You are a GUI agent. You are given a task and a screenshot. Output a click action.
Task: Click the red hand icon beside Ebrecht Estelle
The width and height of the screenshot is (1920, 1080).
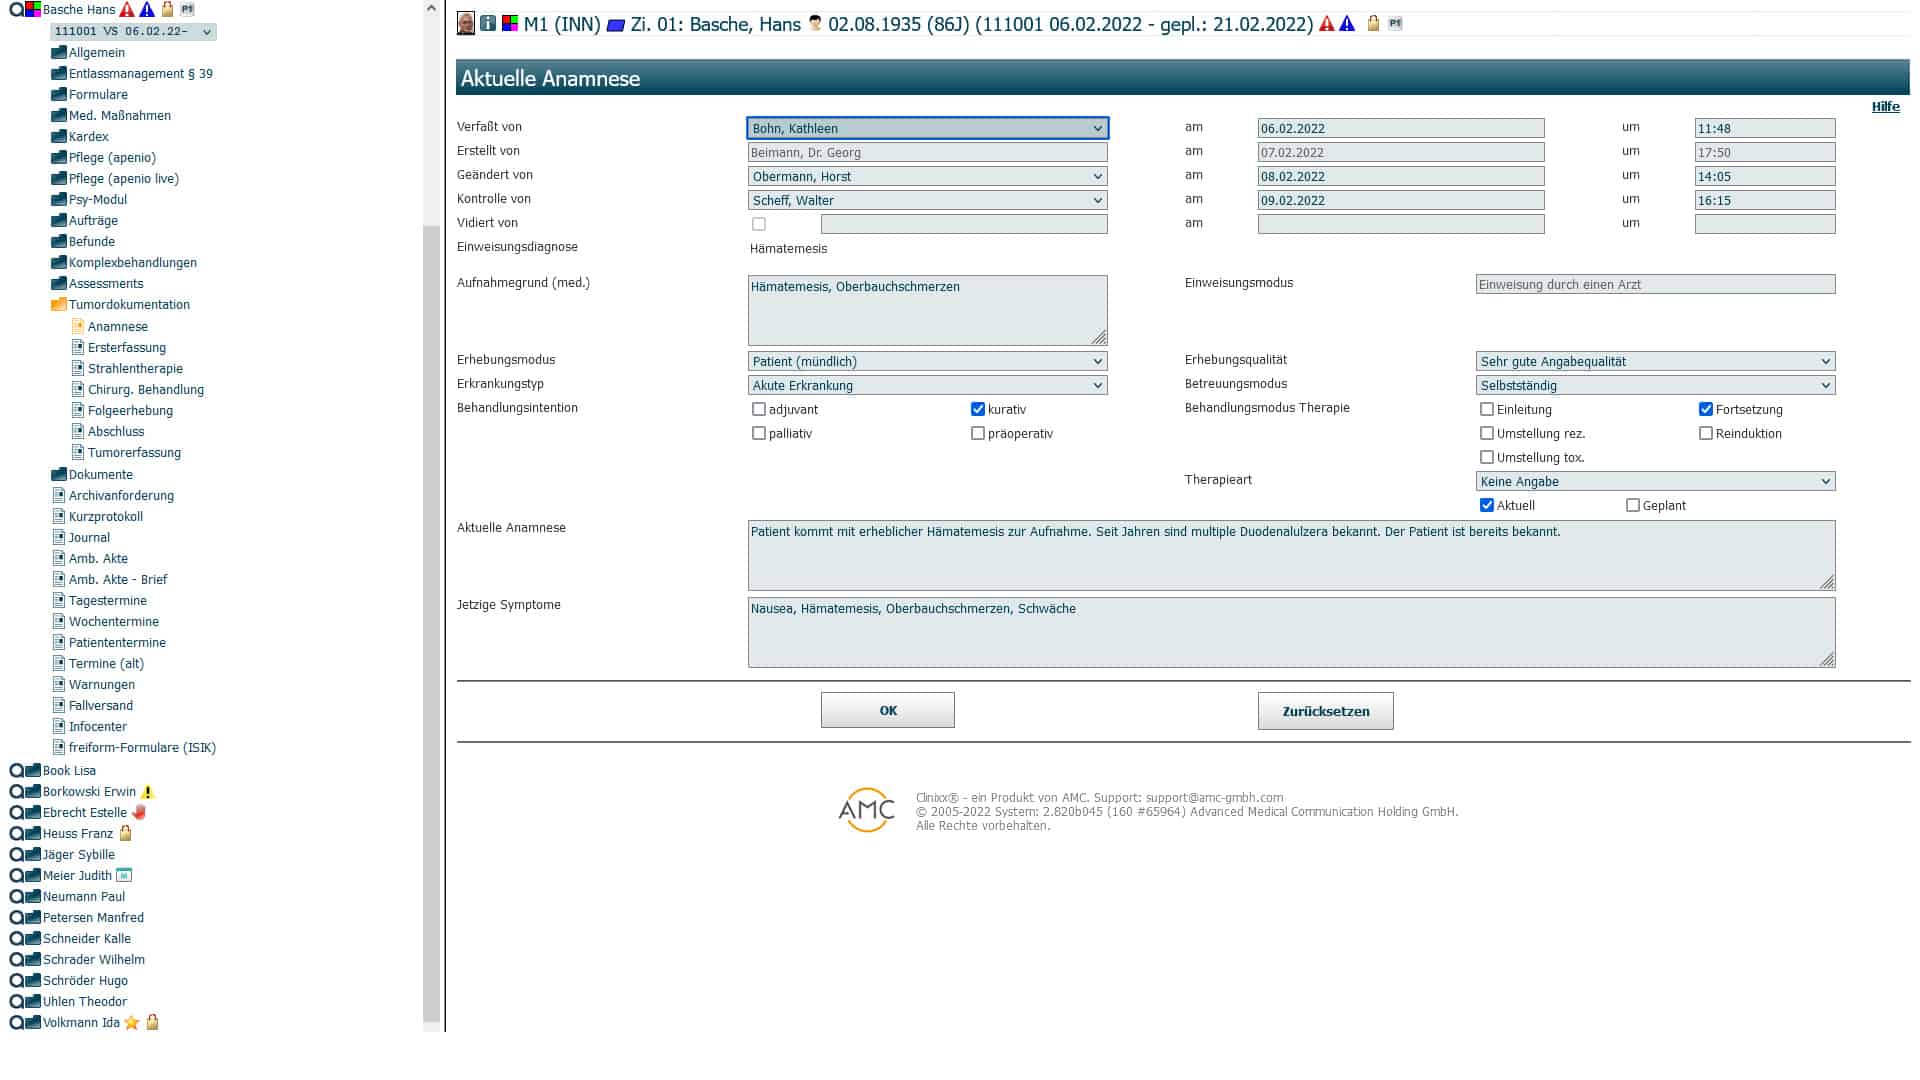click(139, 813)
